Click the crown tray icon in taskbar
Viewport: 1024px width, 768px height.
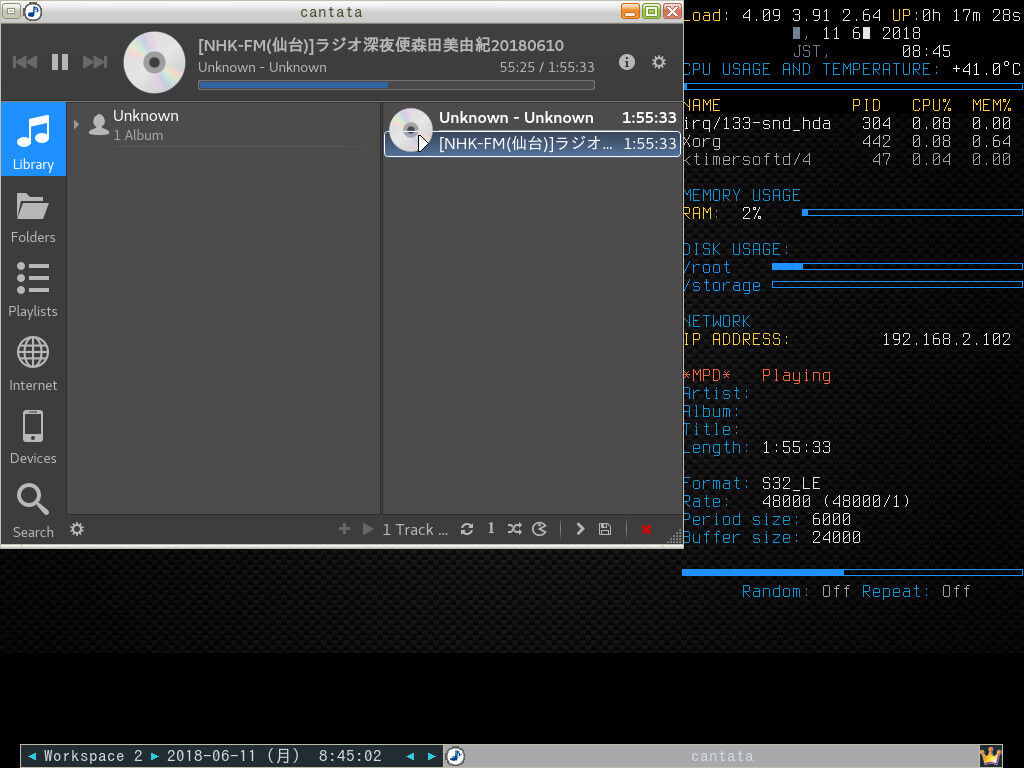(x=991, y=756)
